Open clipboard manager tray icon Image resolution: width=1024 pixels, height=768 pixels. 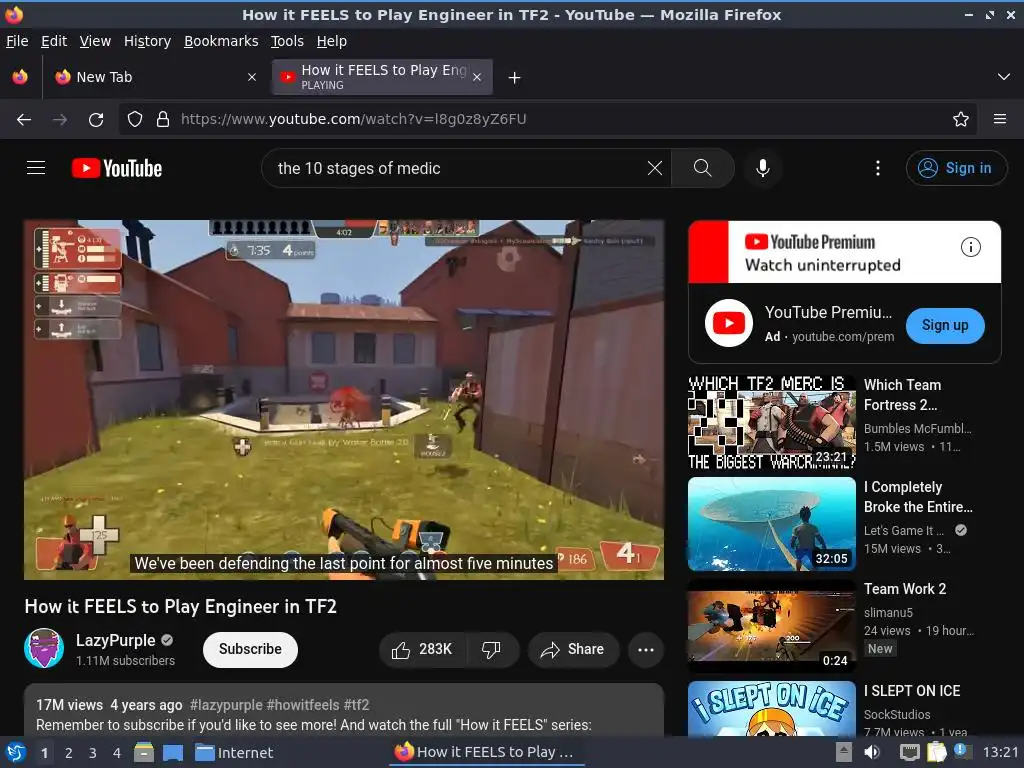pyautogui.click(x=936, y=752)
